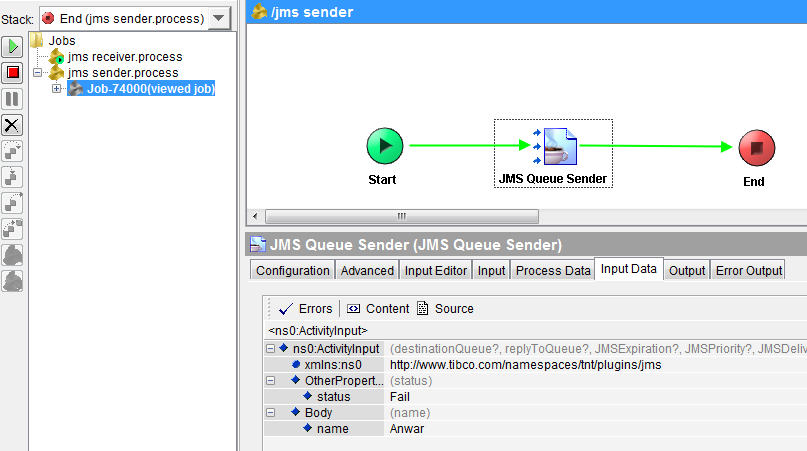This screenshot has height=451, width=807.
Task: Click the Errors button label
Action: tap(315, 309)
